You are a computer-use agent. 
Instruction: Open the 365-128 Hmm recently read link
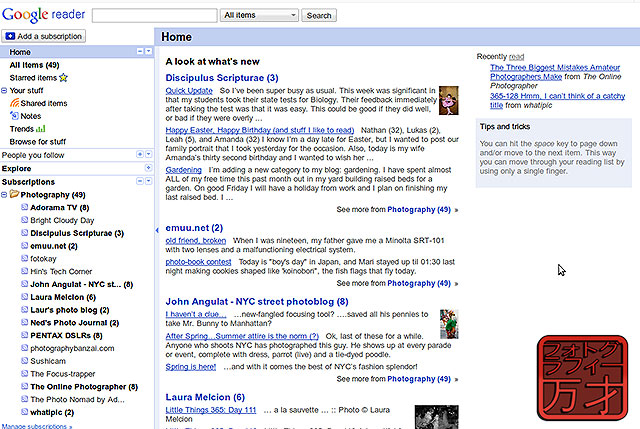point(558,100)
